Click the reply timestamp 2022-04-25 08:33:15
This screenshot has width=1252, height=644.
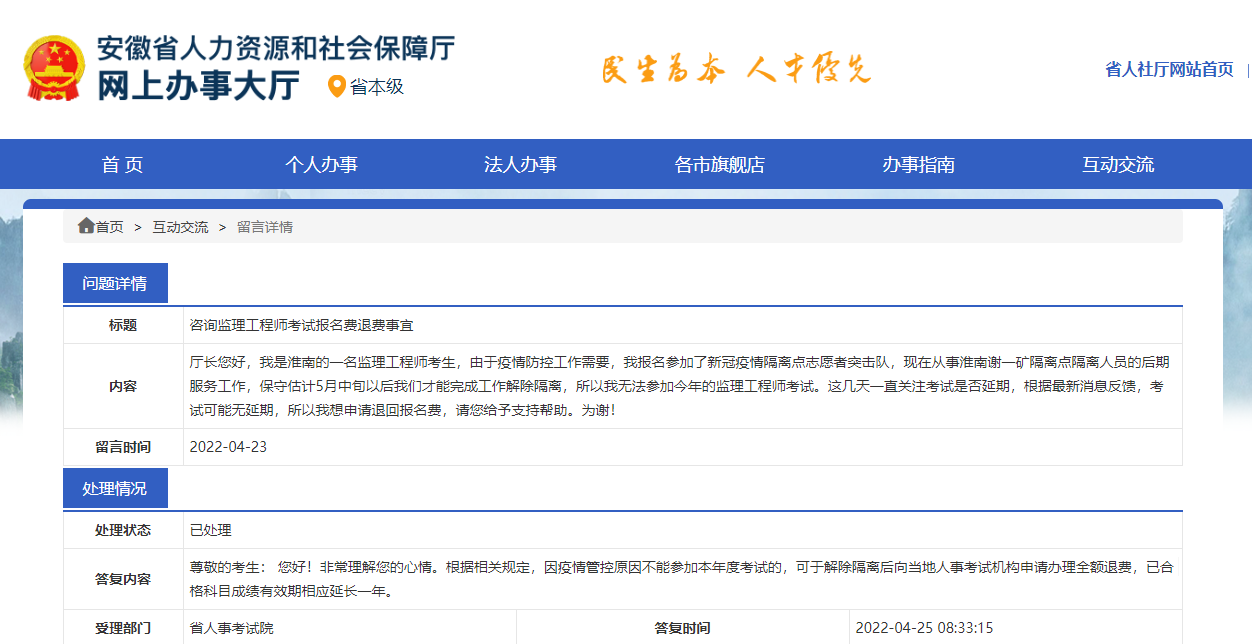924,628
